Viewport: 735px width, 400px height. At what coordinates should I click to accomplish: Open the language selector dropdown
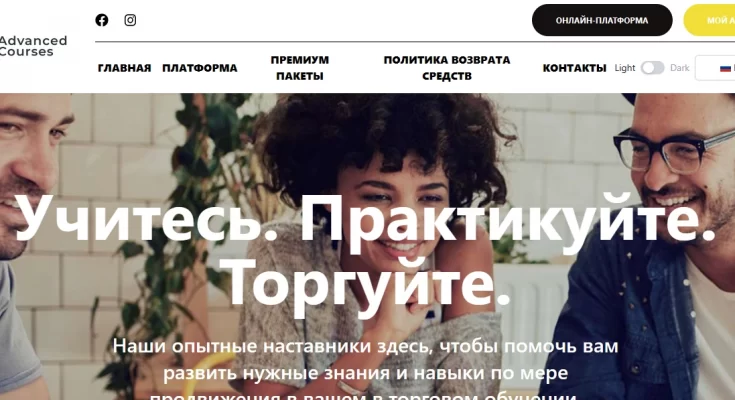coord(715,68)
